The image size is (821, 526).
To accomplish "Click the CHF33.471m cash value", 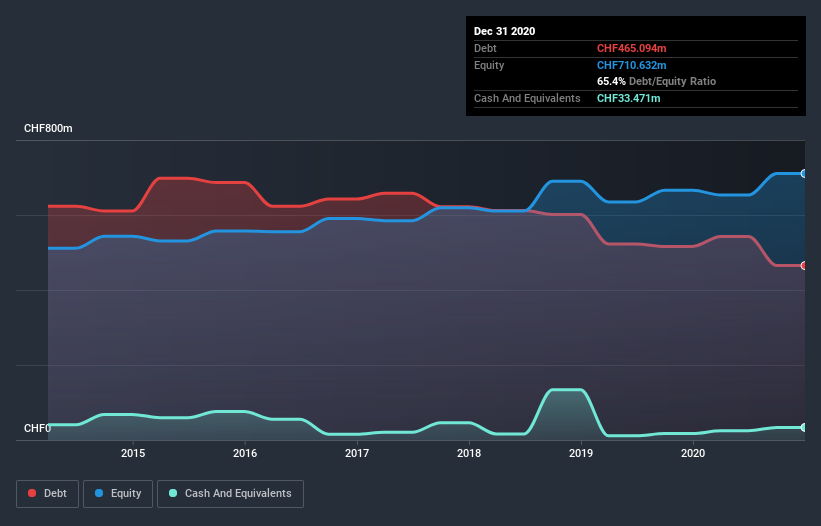I will pyautogui.click(x=628, y=98).
